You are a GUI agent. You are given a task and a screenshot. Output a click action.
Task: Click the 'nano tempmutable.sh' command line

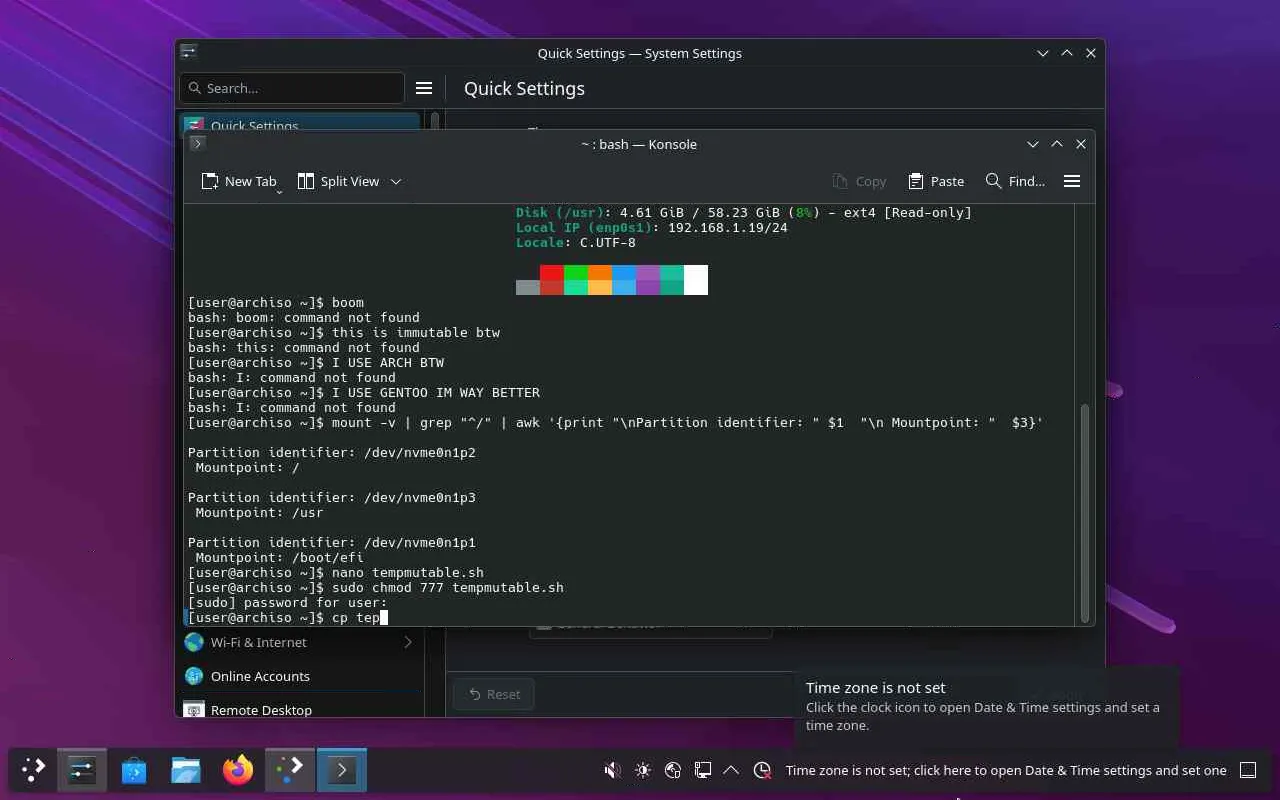coord(336,572)
